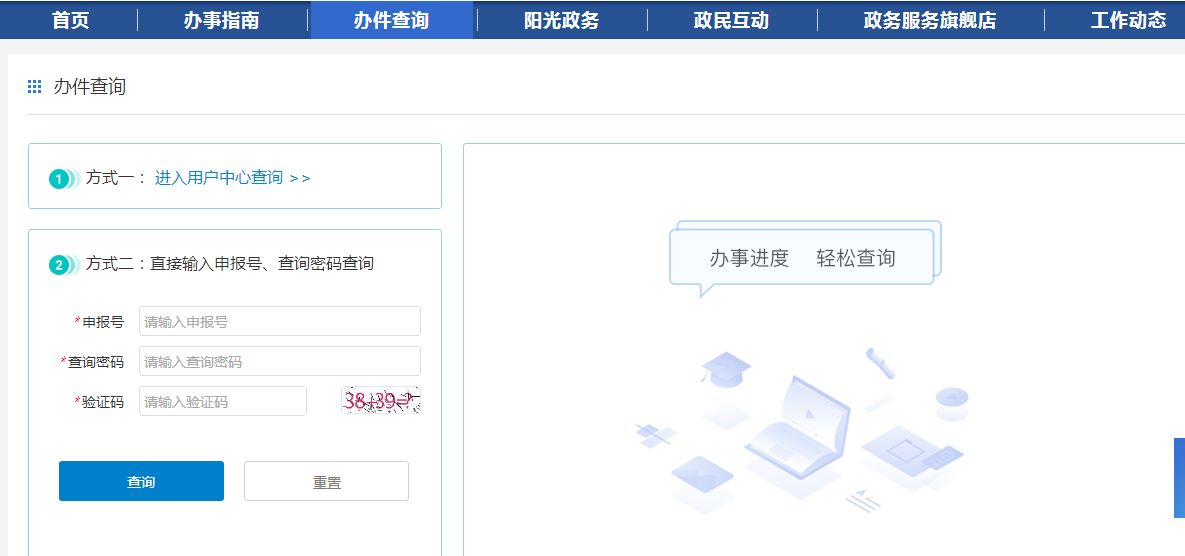Go to the 首页 navigation tab
Viewport: 1185px width, 556px height.
click(x=70, y=20)
